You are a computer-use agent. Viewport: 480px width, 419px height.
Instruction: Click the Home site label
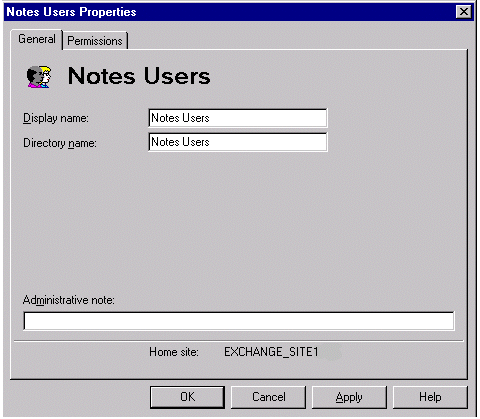tap(174, 352)
